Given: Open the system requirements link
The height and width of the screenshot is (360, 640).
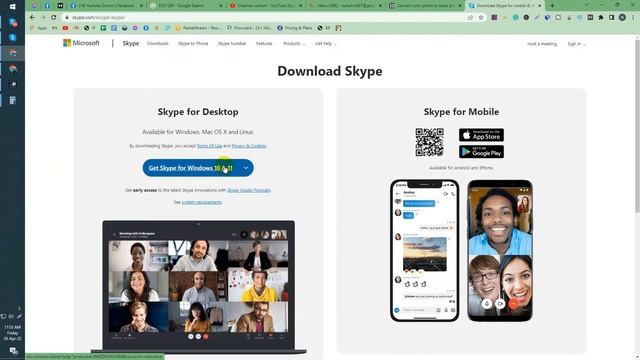Looking at the screenshot, I should (x=202, y=202).
